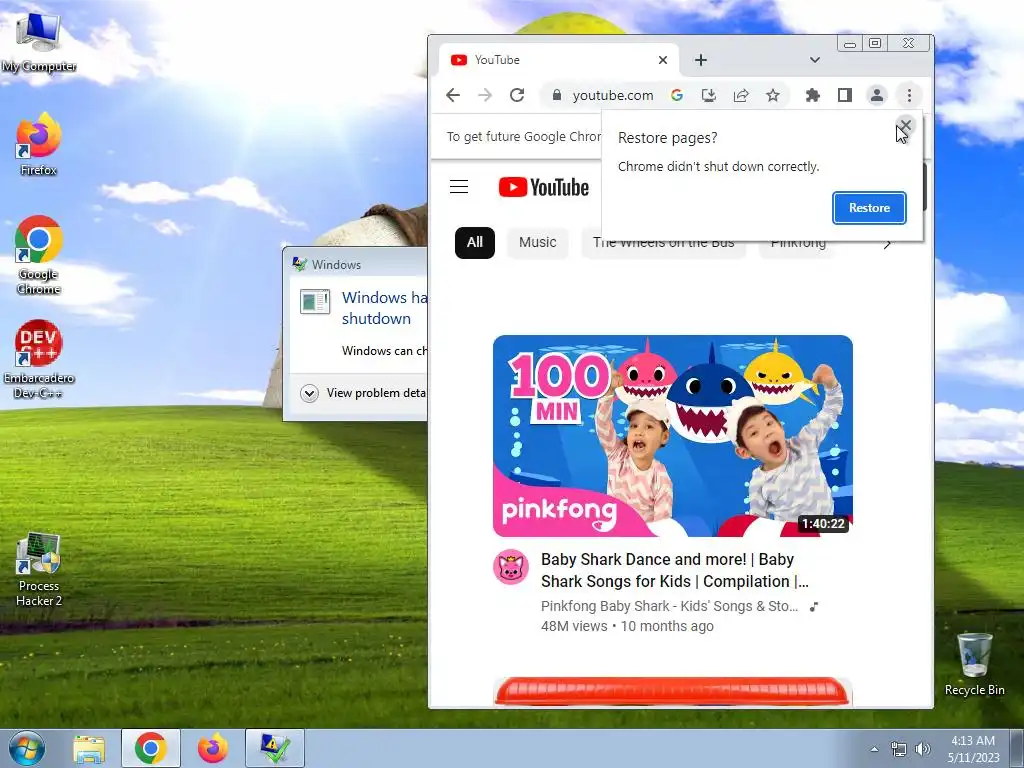Screen dimensions: 1024x768
Task: Open the YouTube hamburger menu
Action: pos(459,187)
